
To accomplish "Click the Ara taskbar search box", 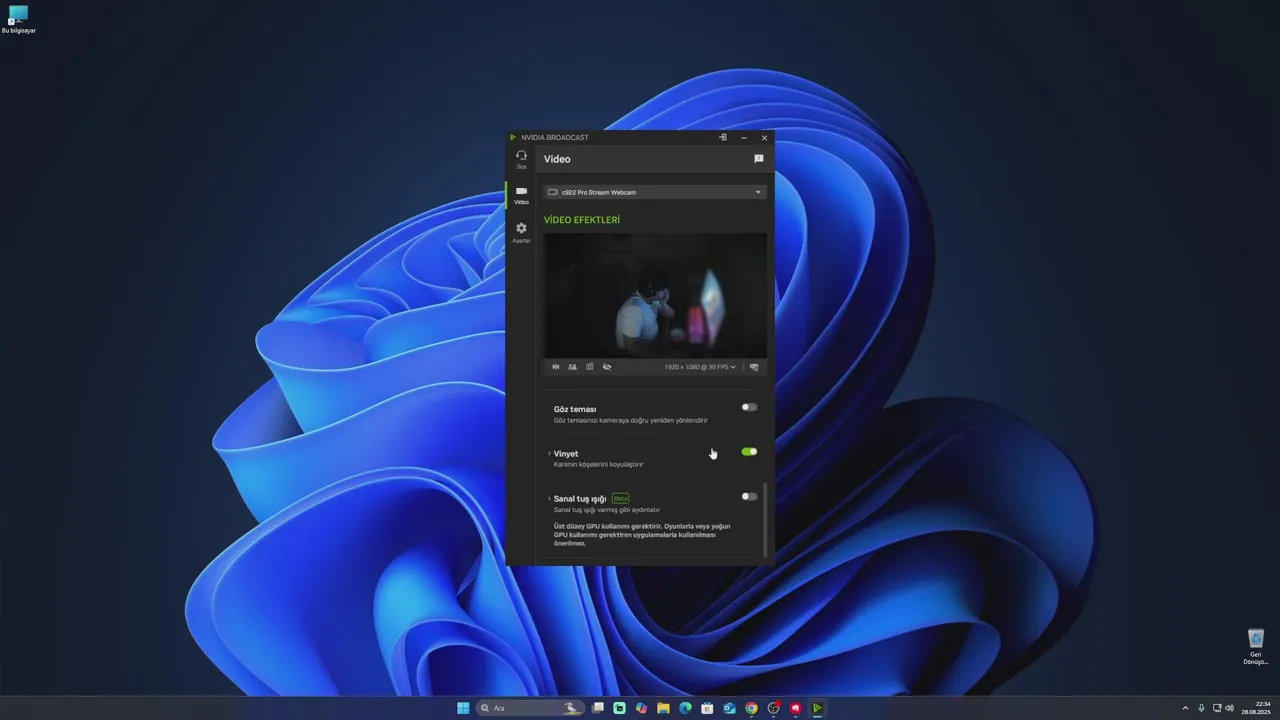I will (530, 708).
